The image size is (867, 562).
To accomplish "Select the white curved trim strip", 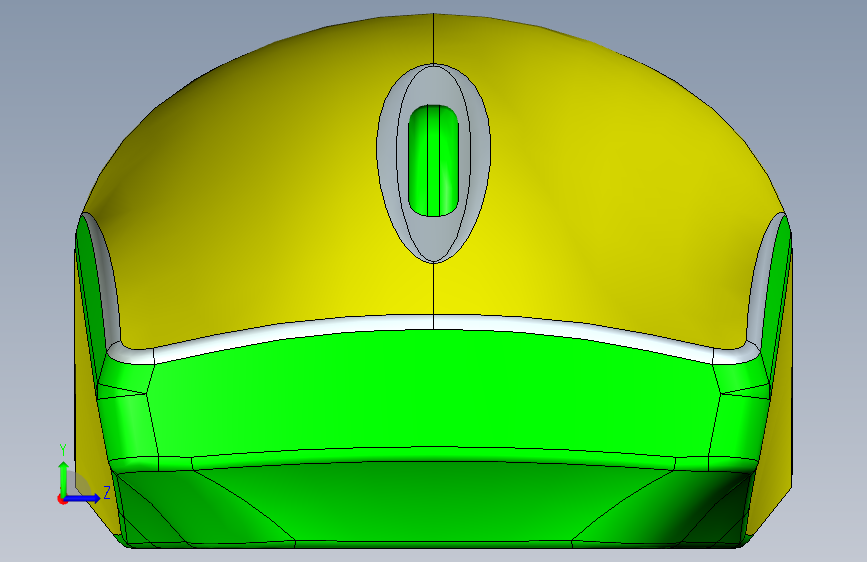I will (x=434, y=323).
